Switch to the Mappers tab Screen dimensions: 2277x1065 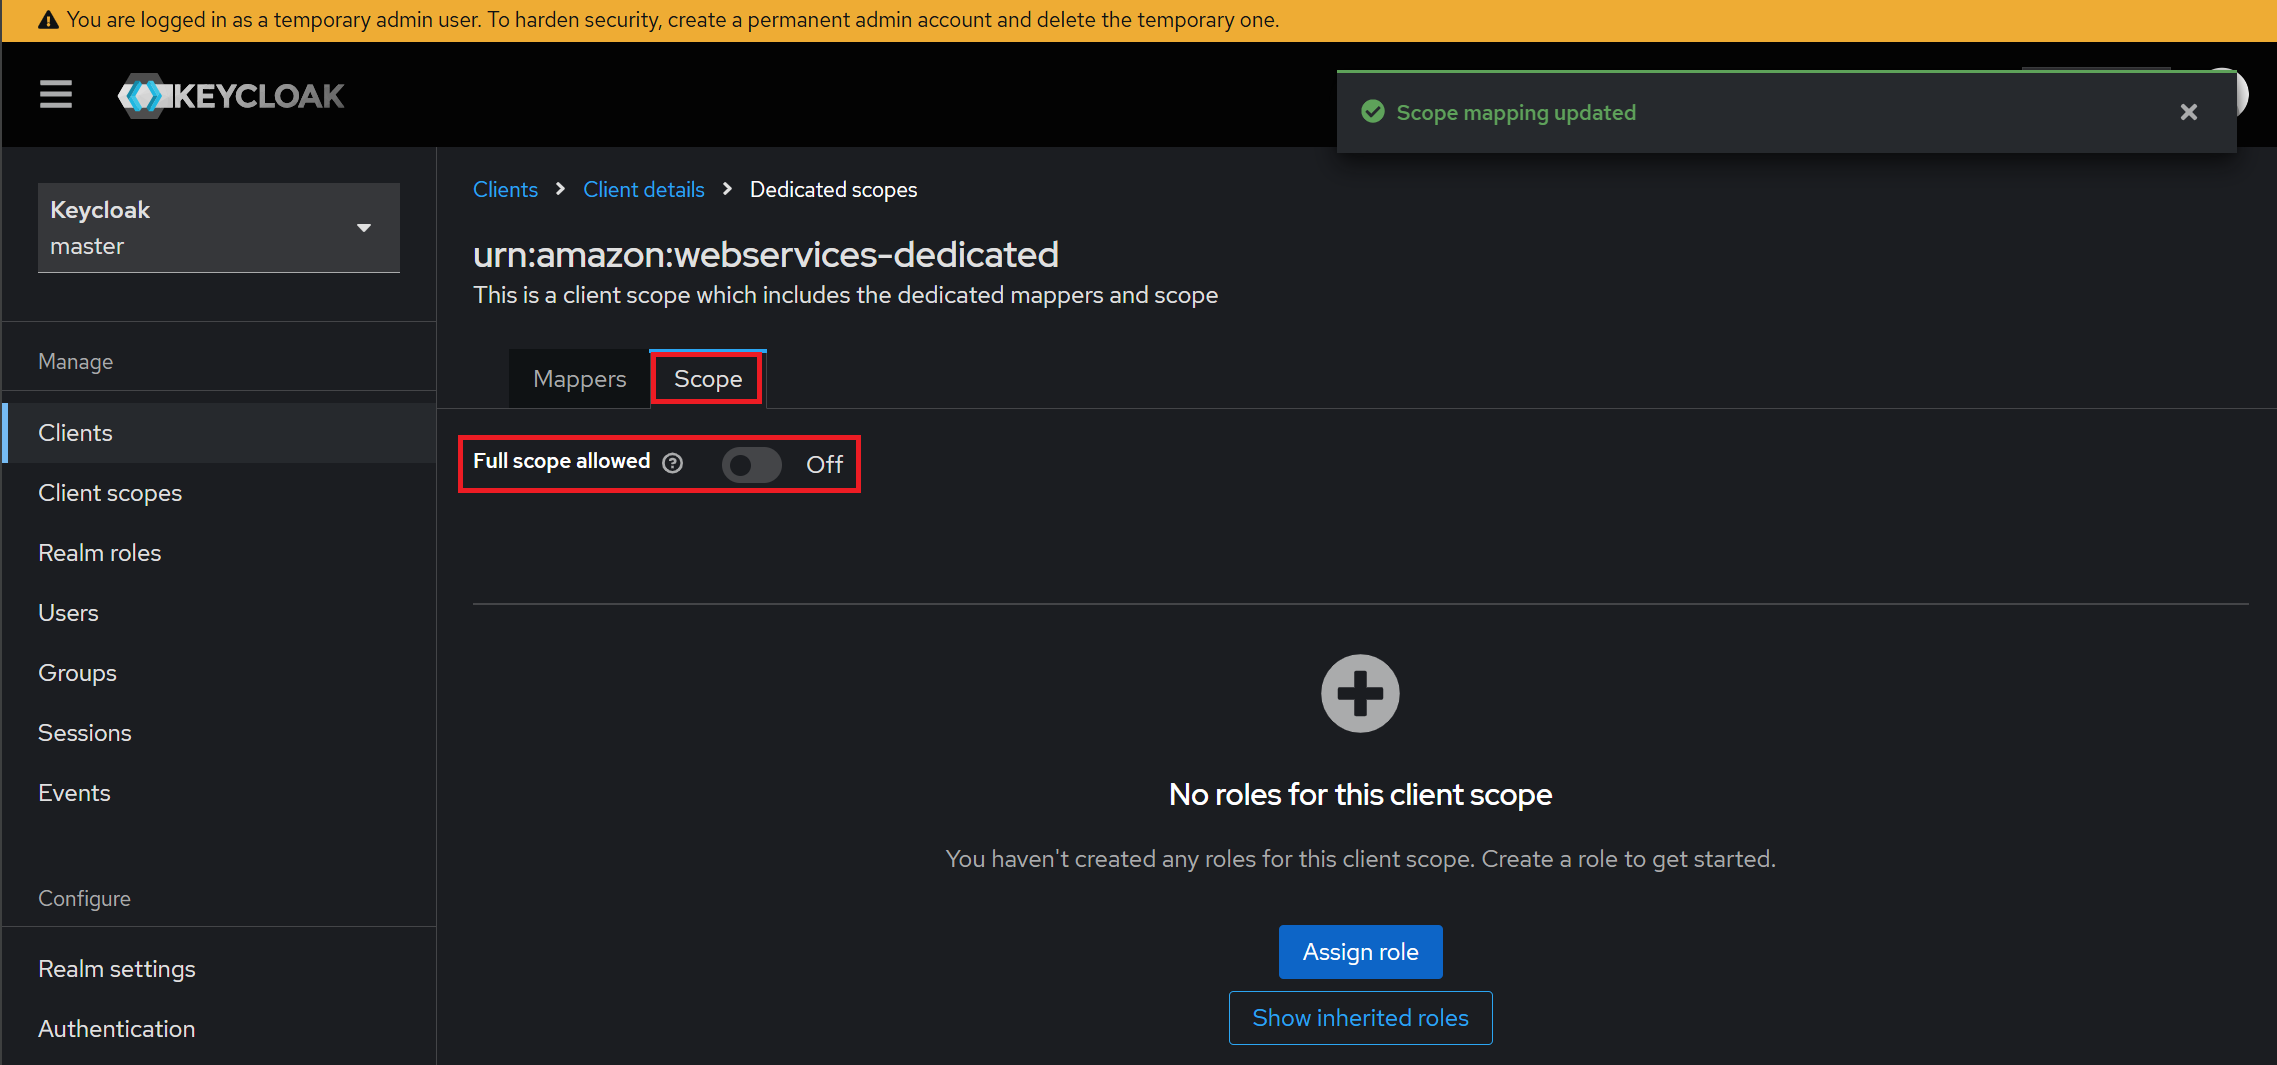580,379
